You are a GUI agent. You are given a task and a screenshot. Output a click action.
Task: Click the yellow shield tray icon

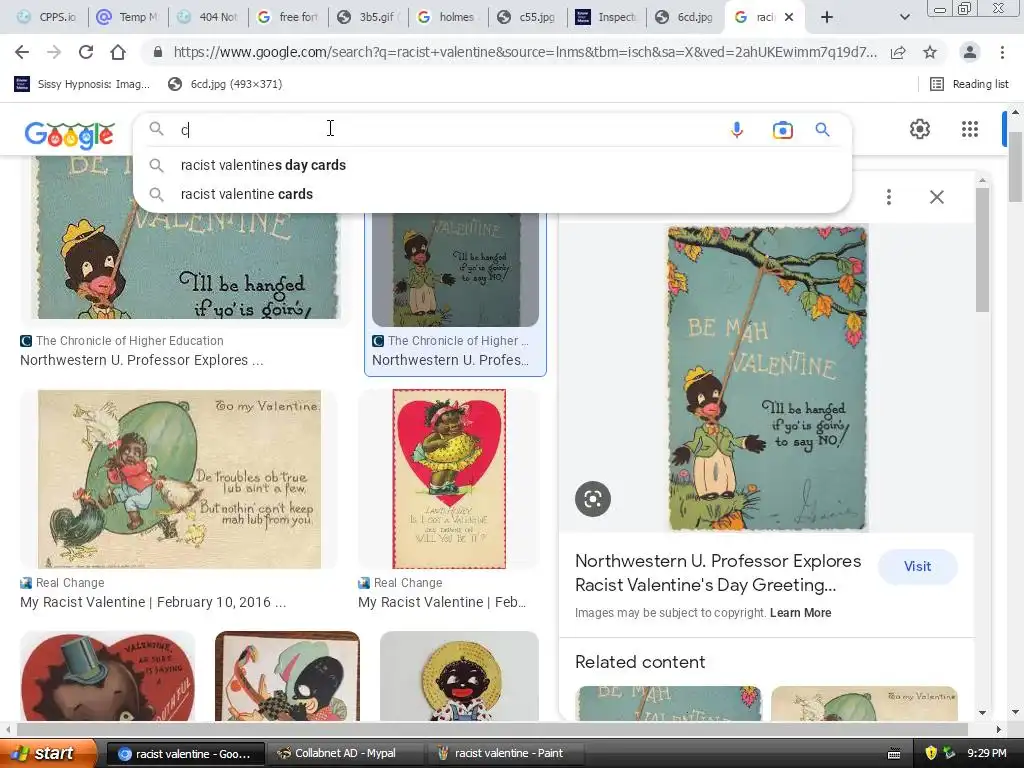click(x=931, y=753)
